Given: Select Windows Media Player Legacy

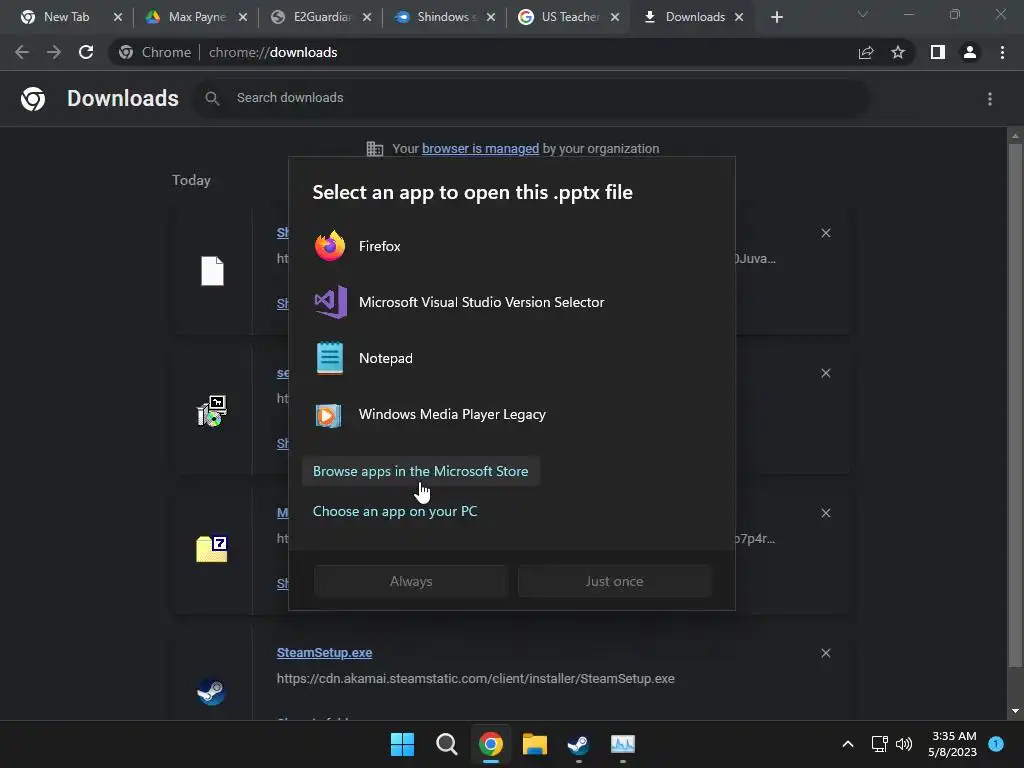Looking at the screenshot, I should click(512, 414).
